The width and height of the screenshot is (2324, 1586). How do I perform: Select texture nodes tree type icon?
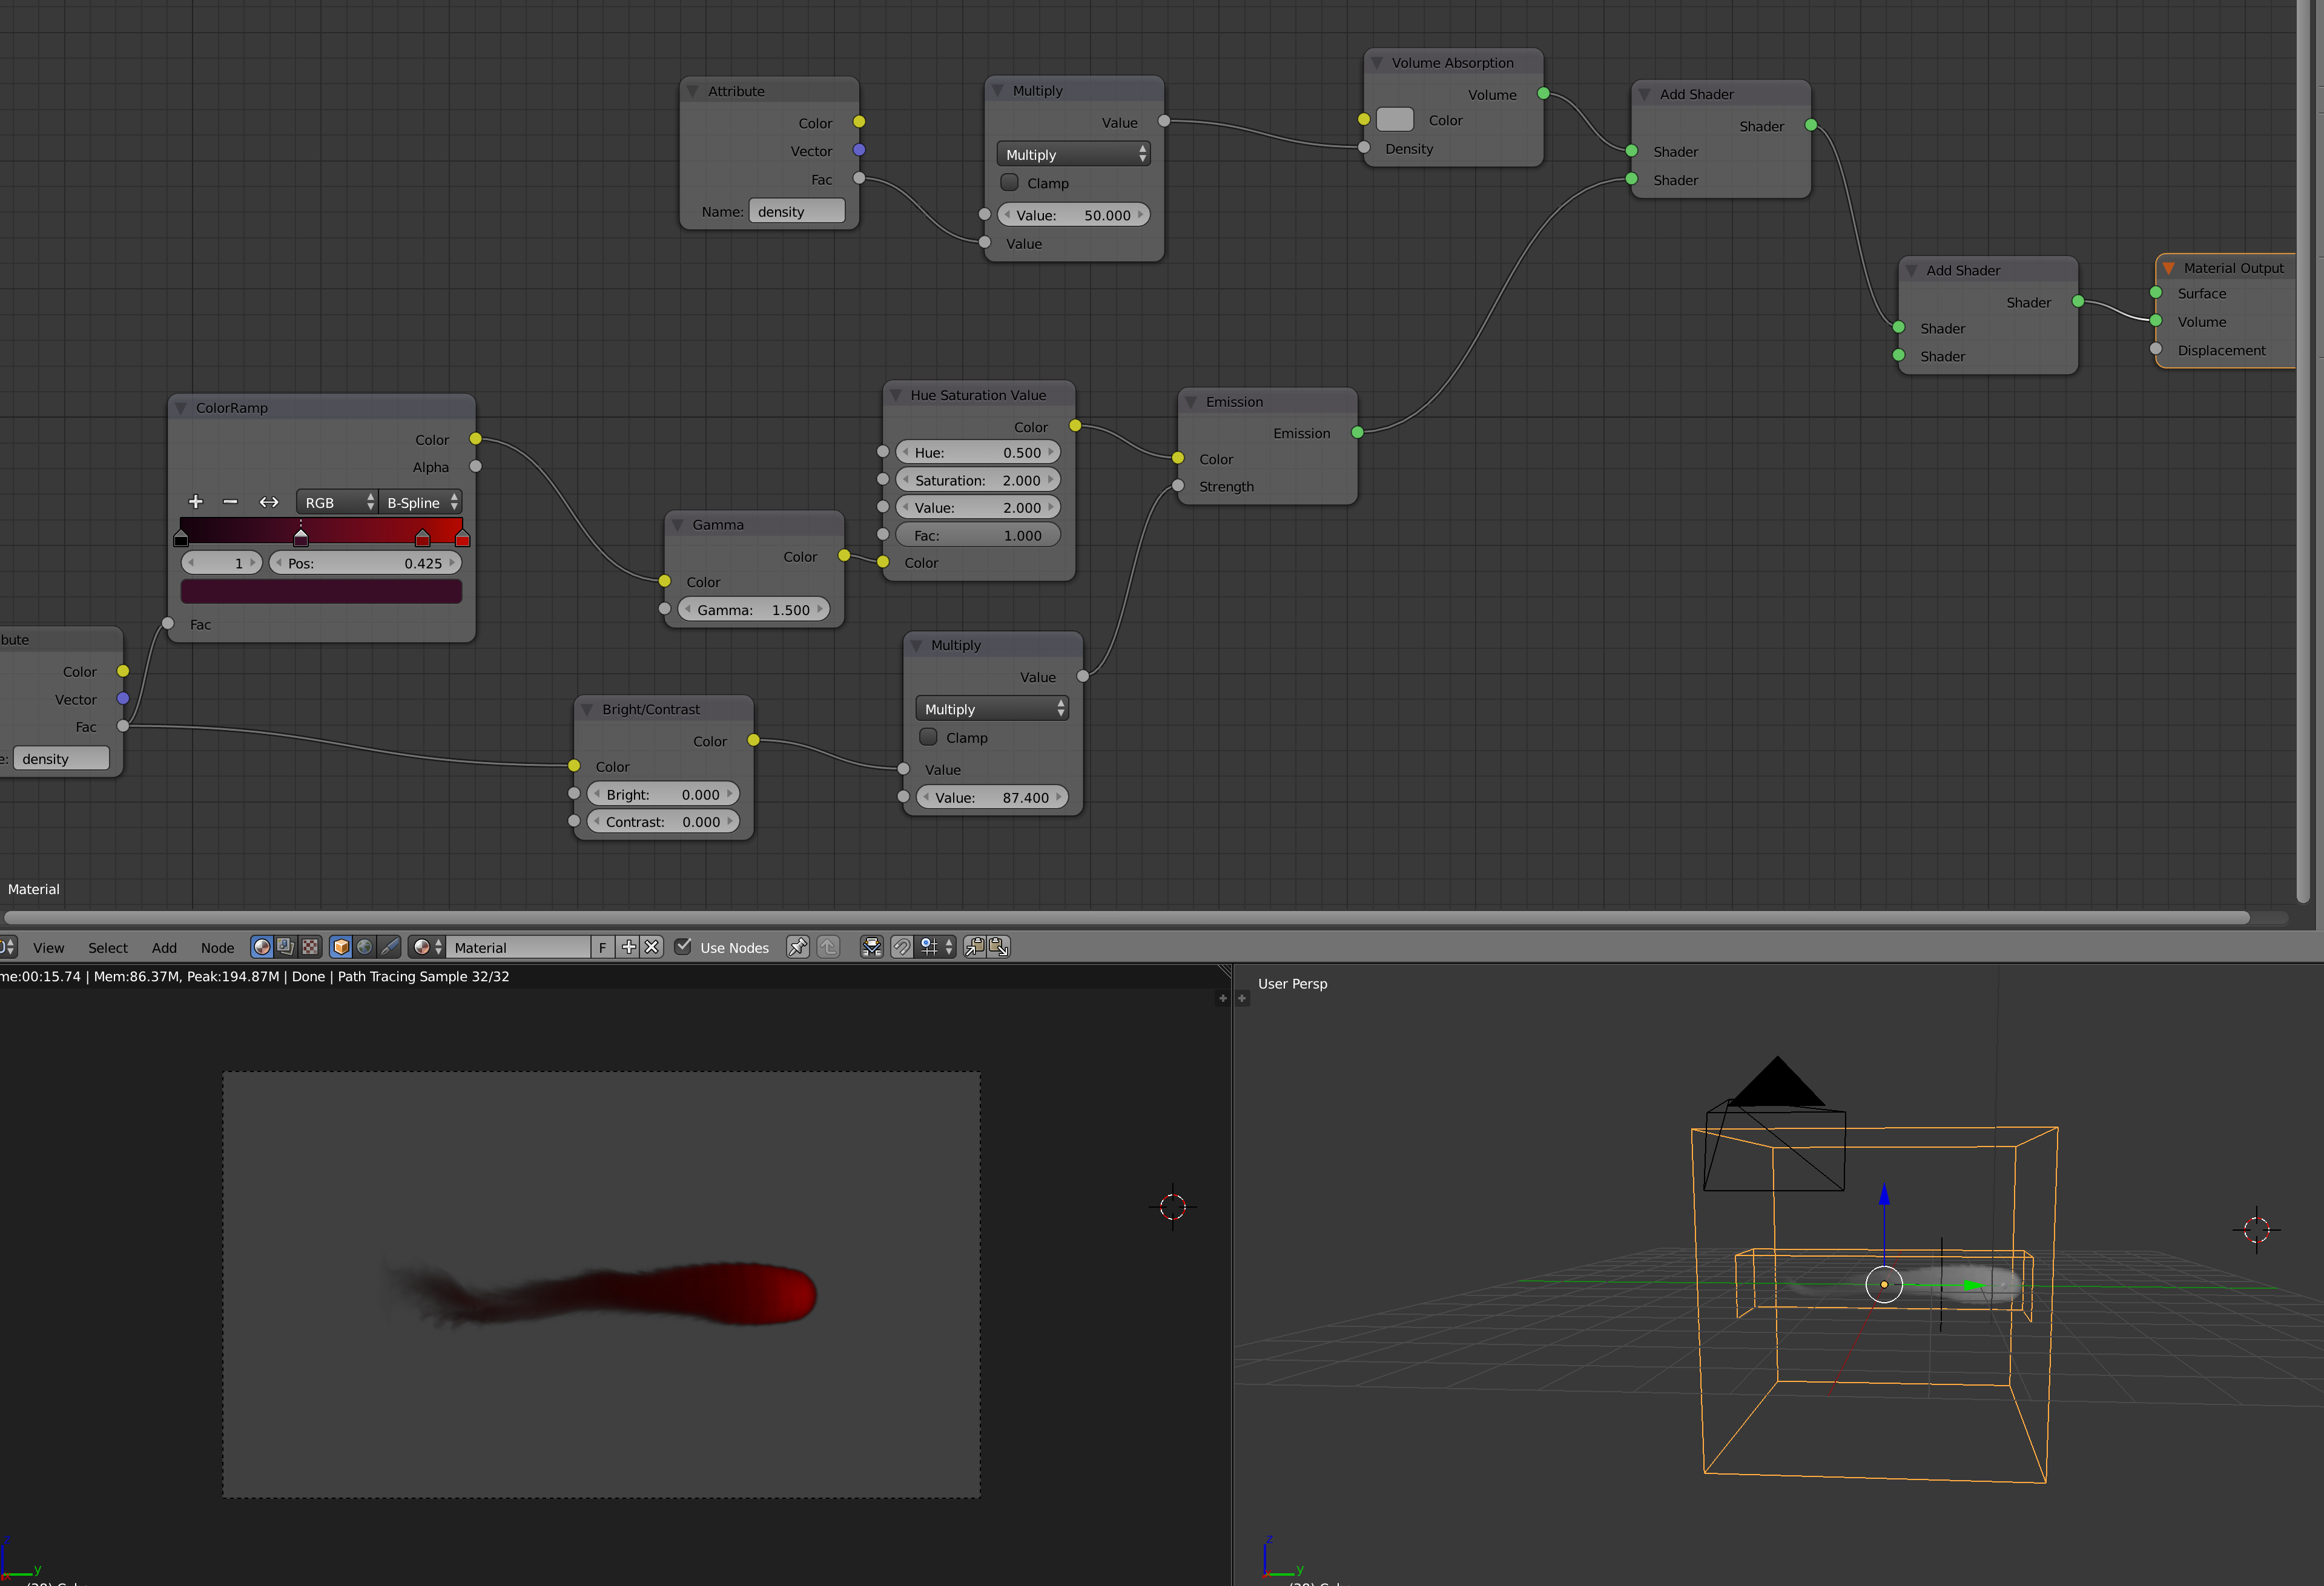[x=310, y=947]
